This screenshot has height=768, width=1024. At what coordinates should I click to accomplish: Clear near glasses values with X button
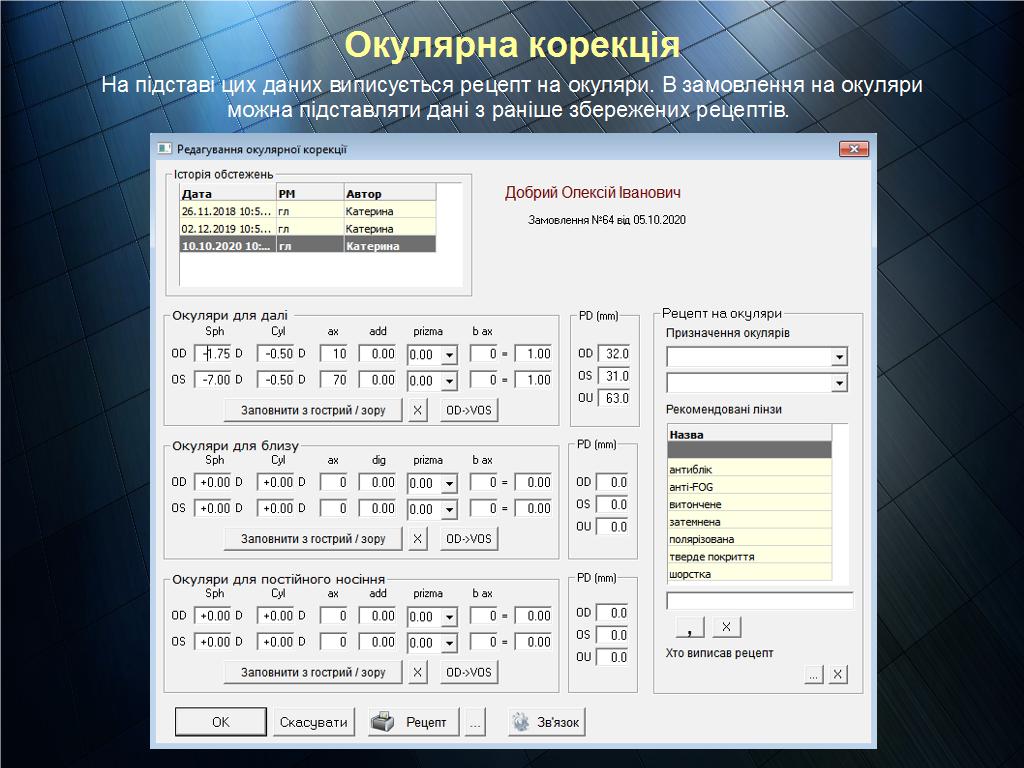point(418,539)
